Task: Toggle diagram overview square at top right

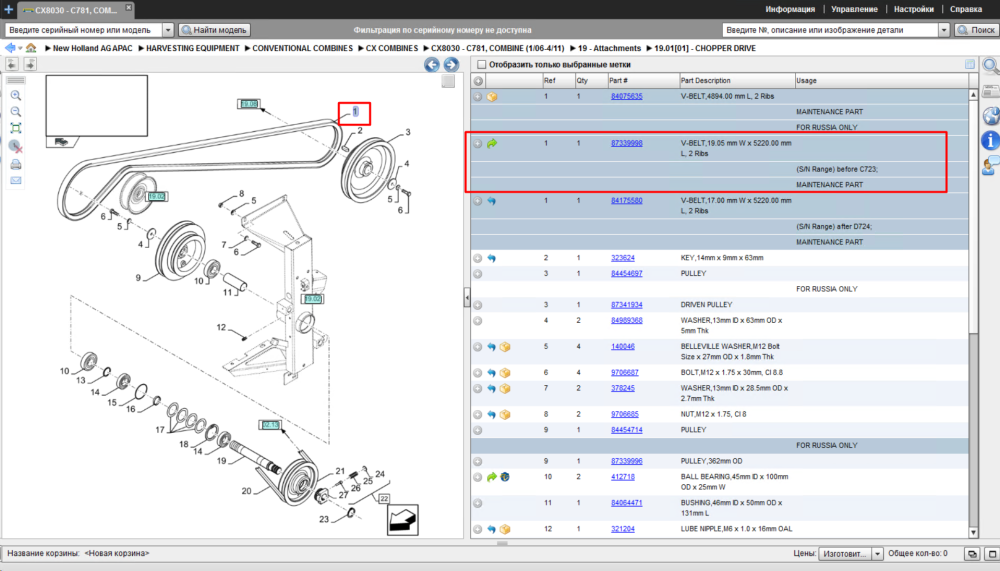Action: click(x=448, y=81)
